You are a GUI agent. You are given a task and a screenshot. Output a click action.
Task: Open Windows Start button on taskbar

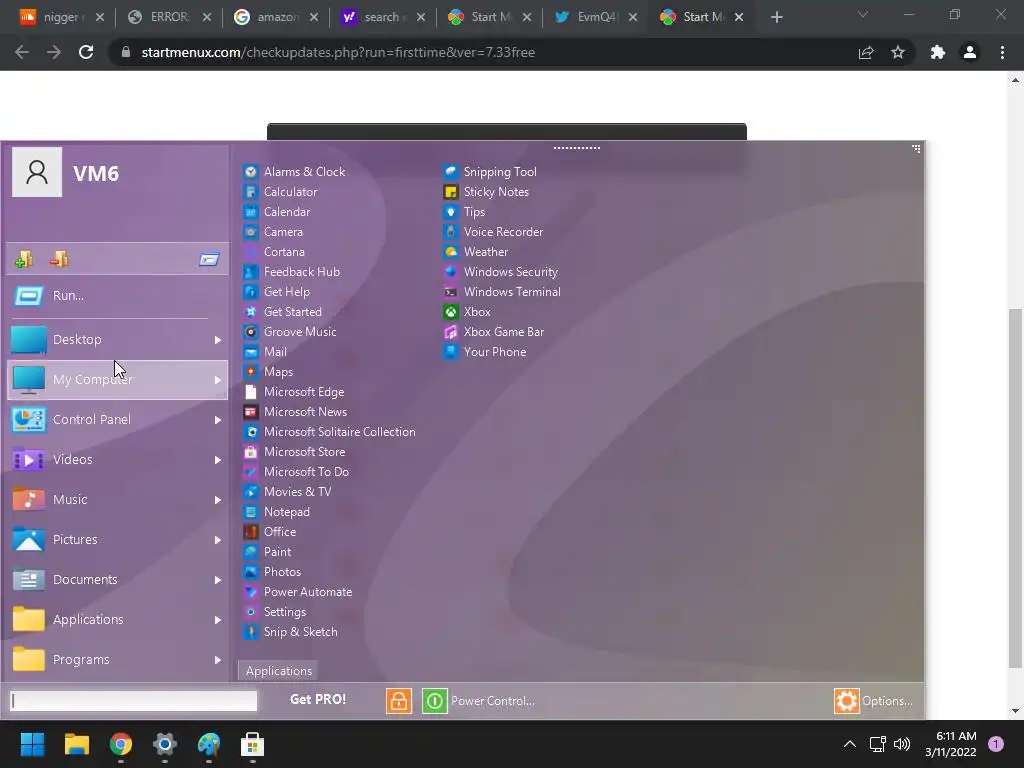pos(32,744)
